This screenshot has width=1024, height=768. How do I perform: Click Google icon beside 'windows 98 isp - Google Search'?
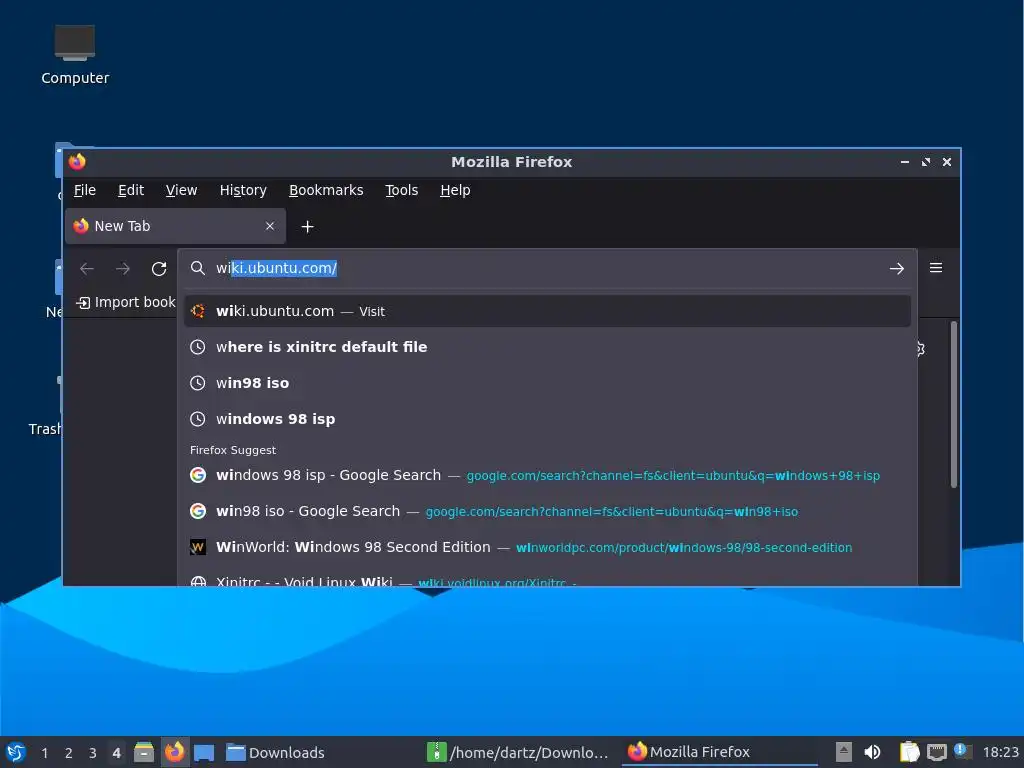(x=198, y=475)
